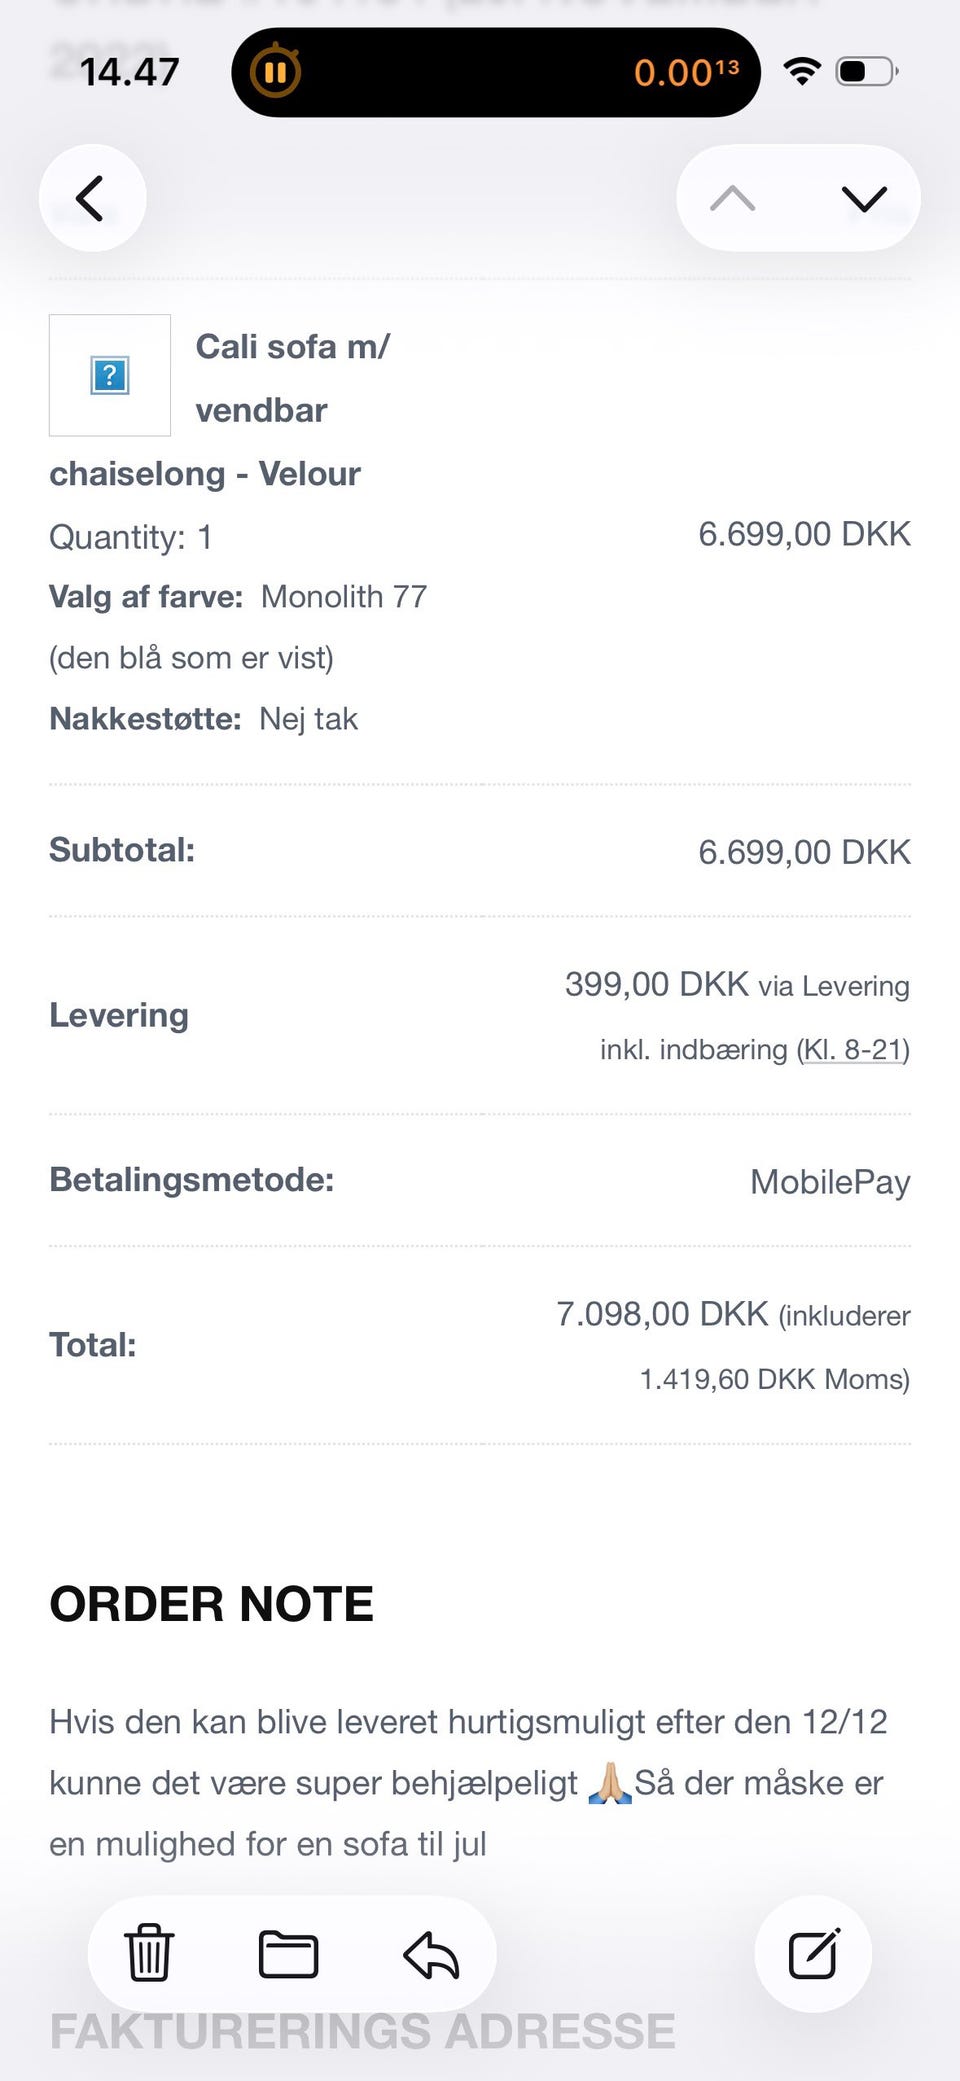Compose a new message with the pencil icon
The image size is (960, 2081).
click(x=813, y=1953)
